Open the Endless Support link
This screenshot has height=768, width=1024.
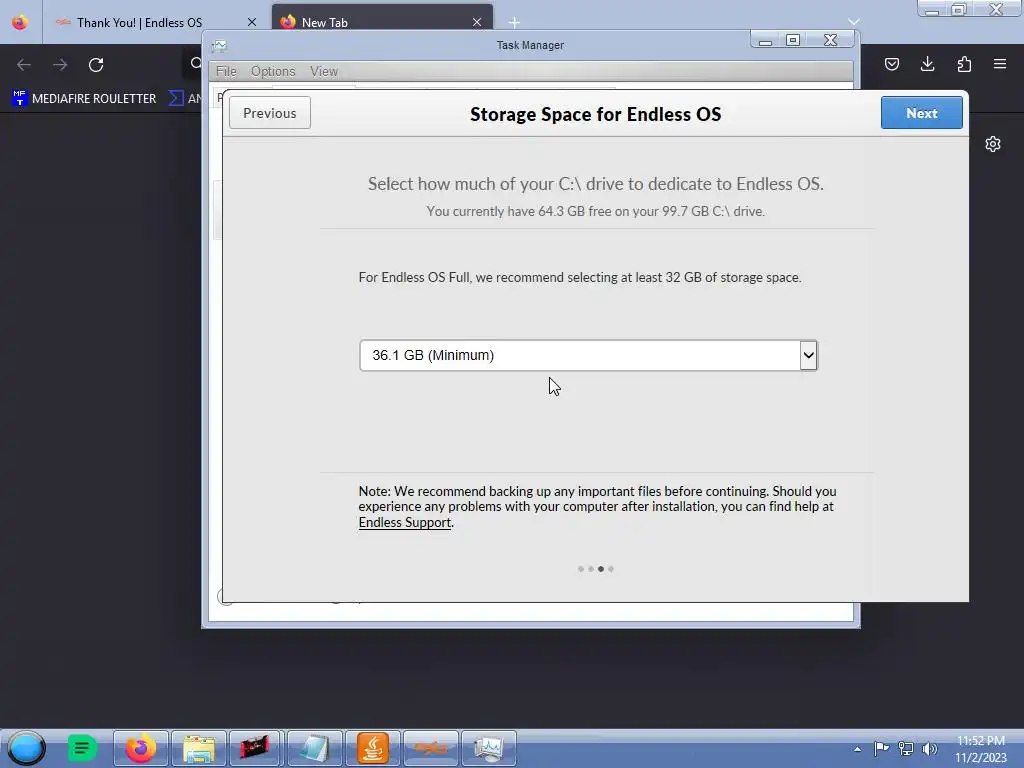click(x=405, y=522)
